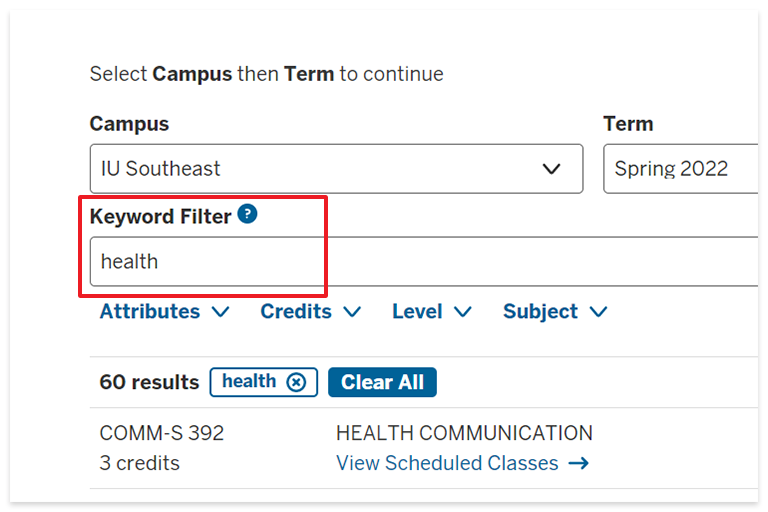The width and height of the screenshot is (768, 512).
Task: Click the chevron icon beside Attributes
Action: tap(220, 312)
